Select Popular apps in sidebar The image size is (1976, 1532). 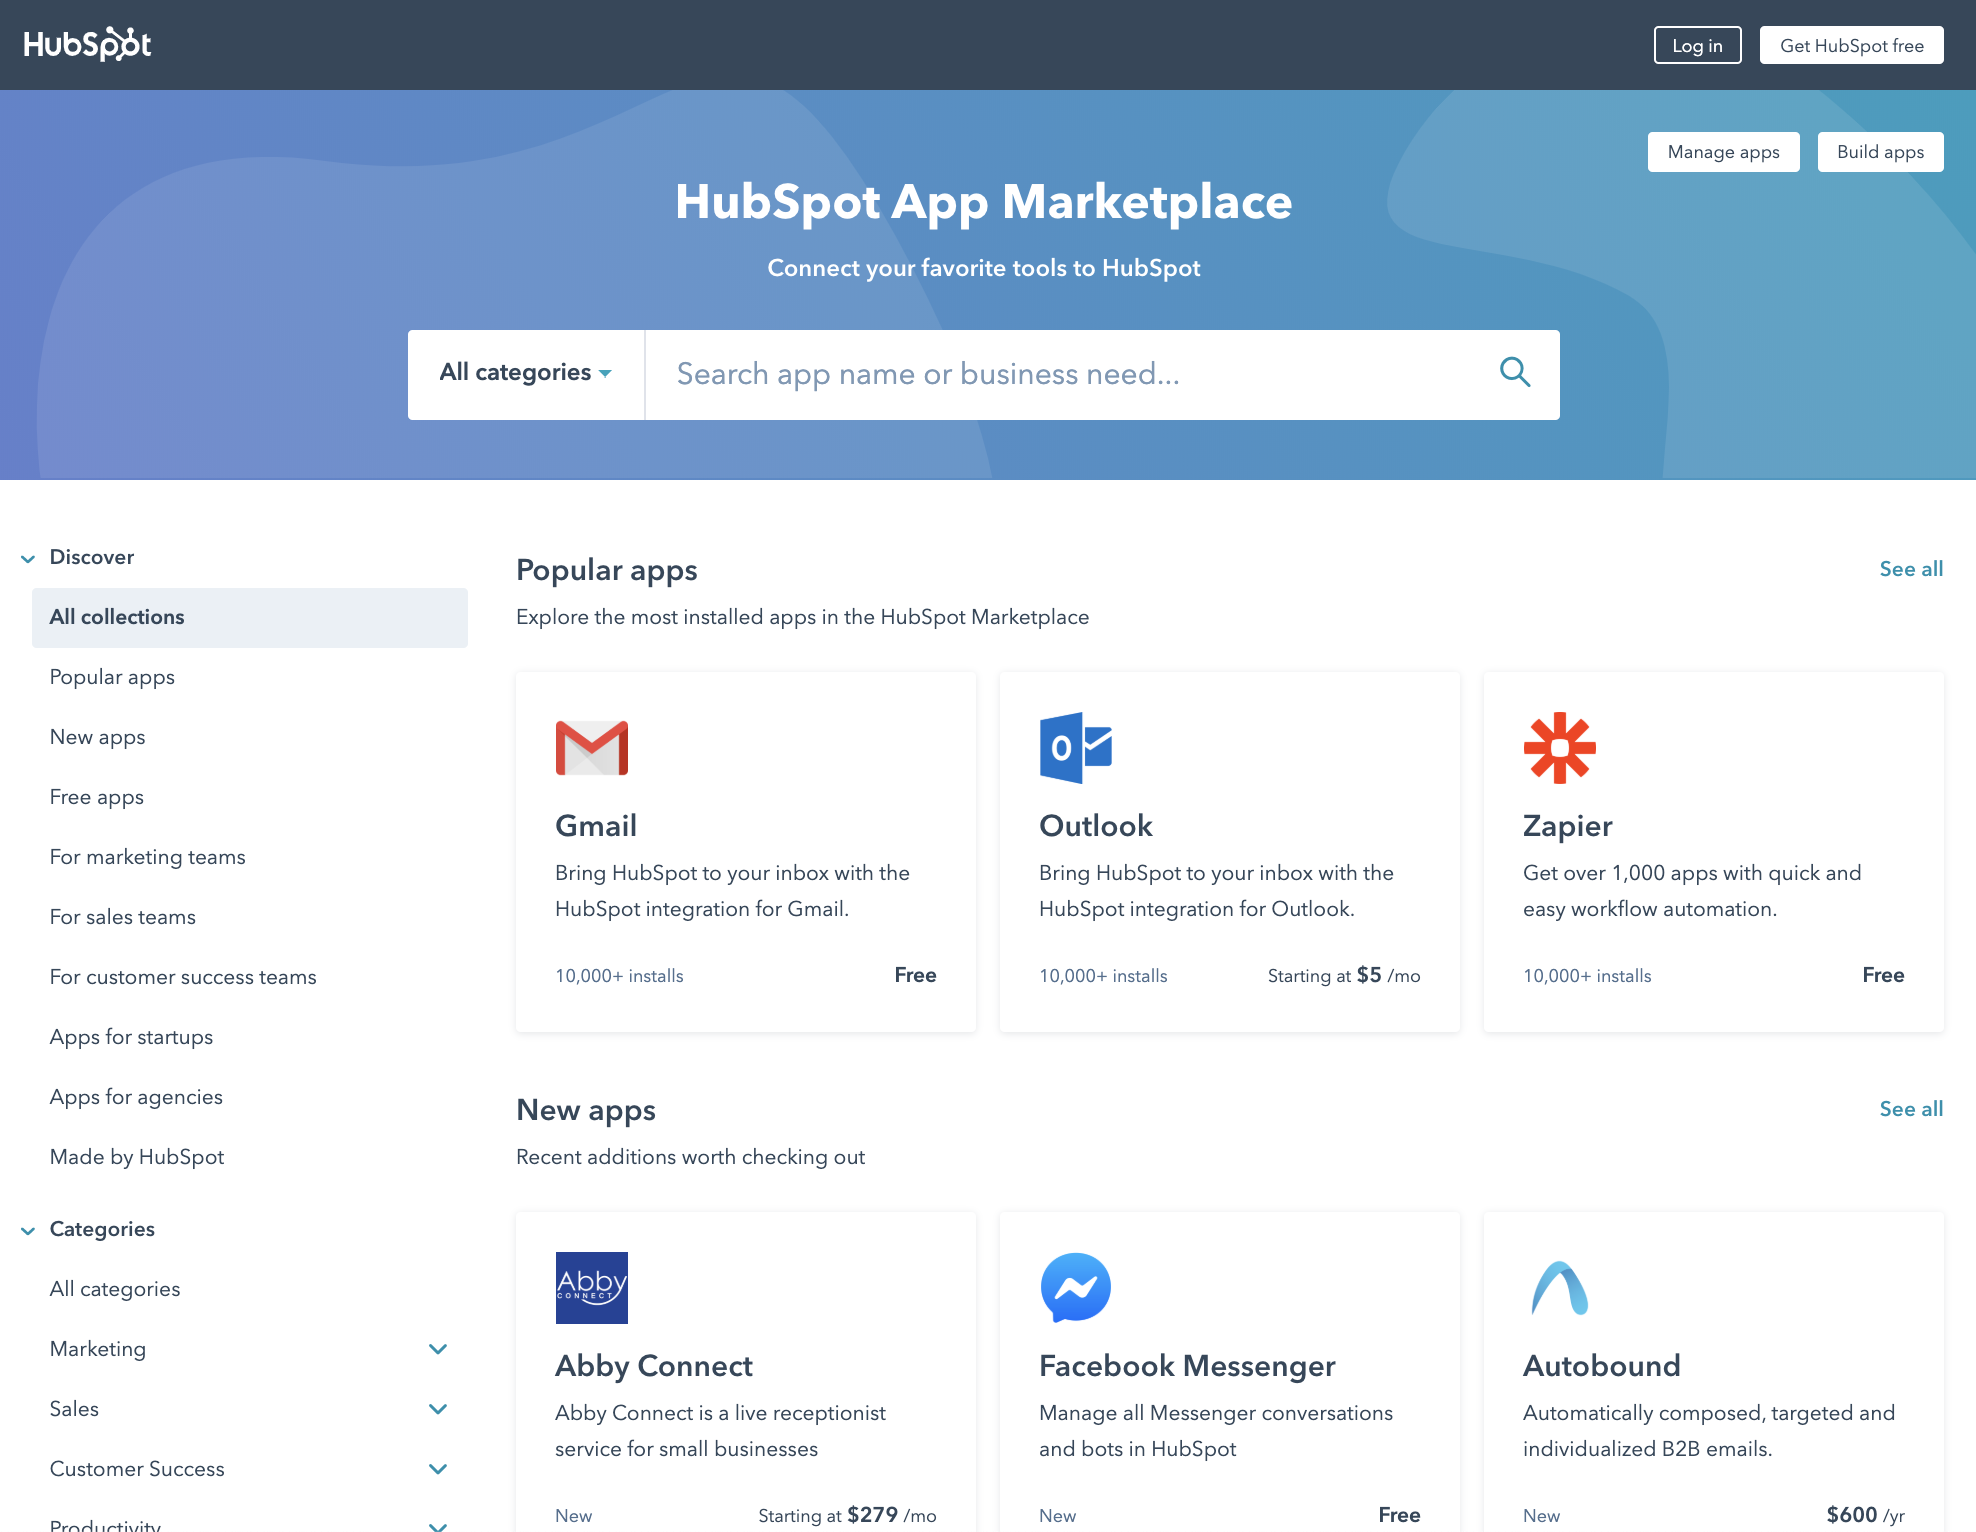click(x=112, y=677)
